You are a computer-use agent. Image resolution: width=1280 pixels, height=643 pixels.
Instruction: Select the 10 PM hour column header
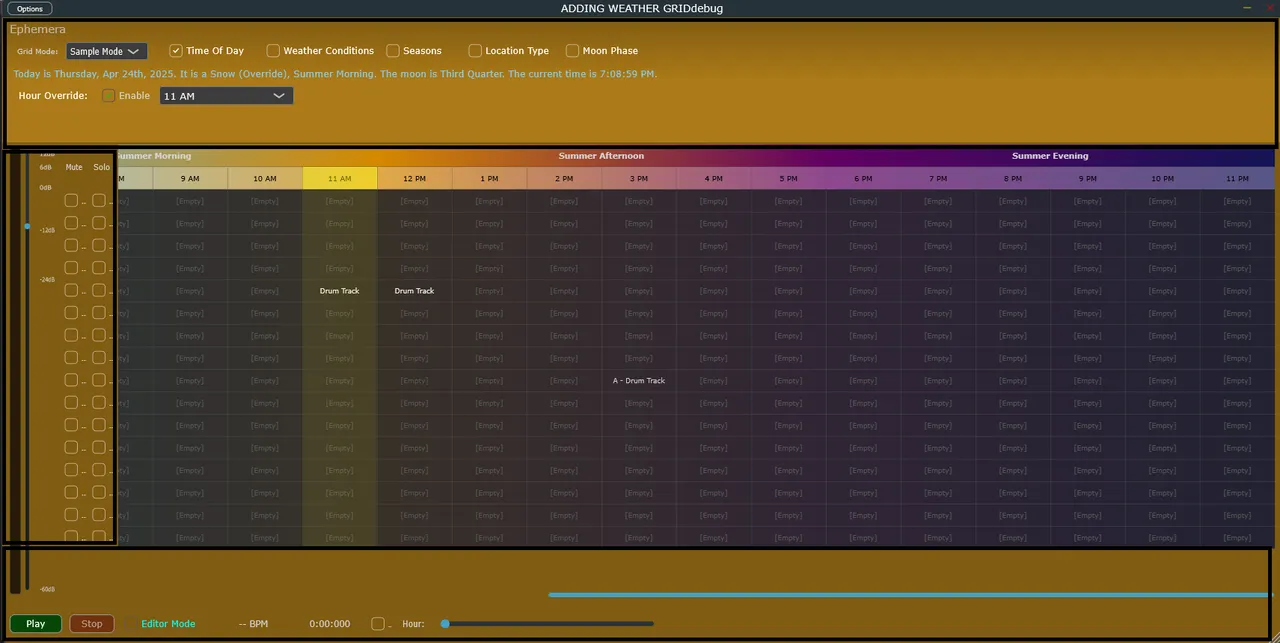(x=1163, y=178)
